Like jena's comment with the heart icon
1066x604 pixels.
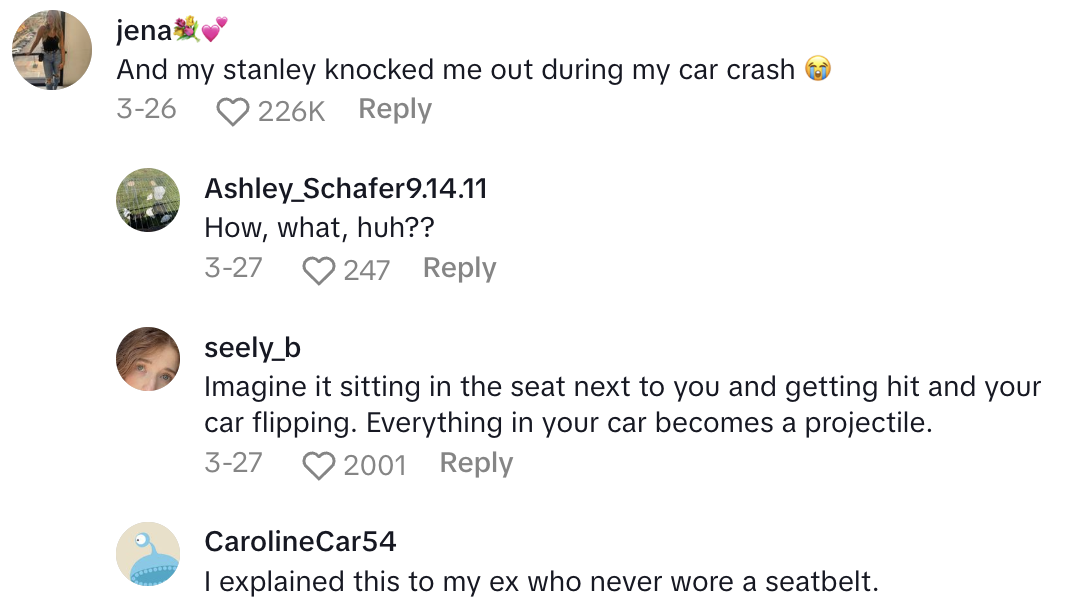233,111
